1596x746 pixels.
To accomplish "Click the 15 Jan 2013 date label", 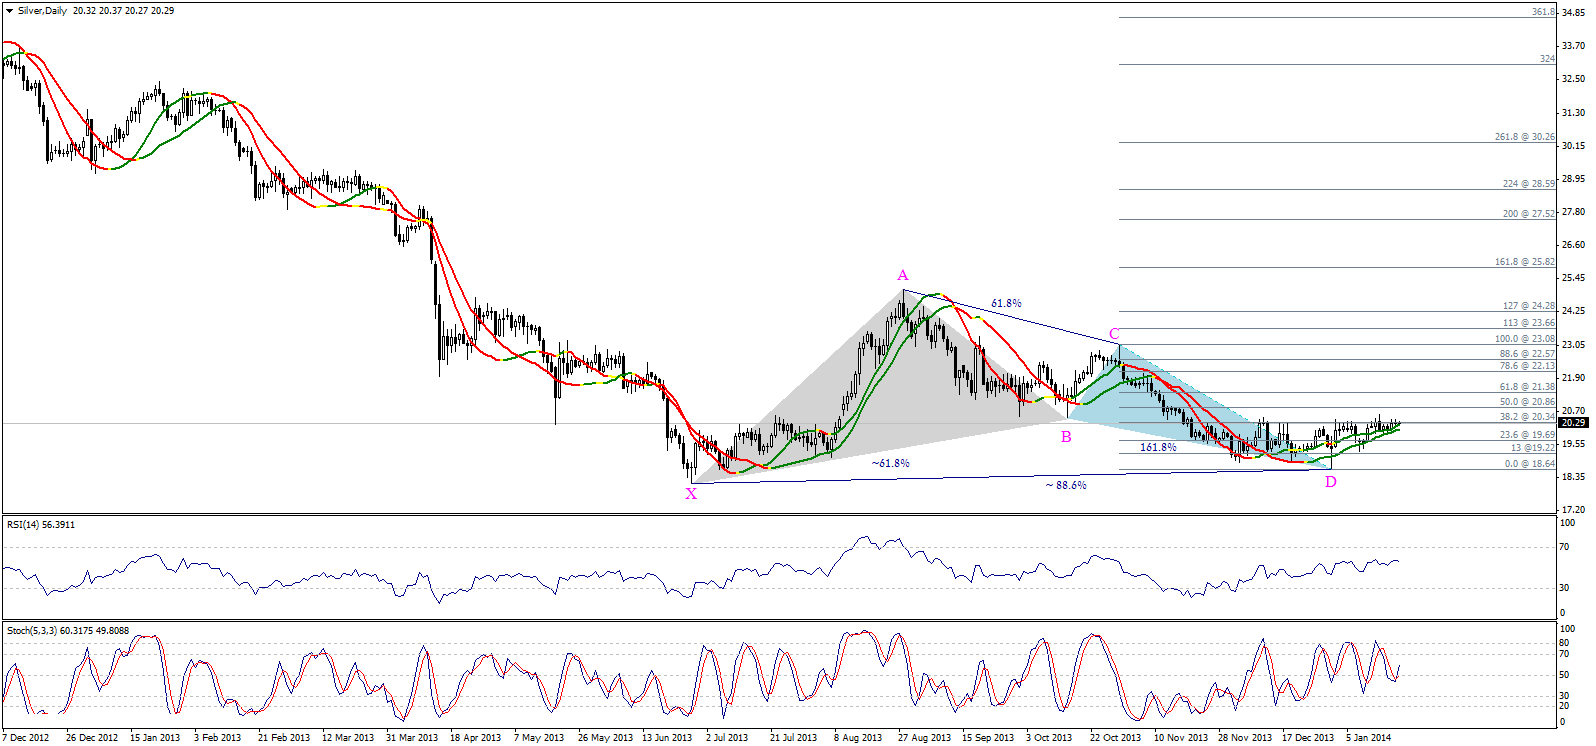I will pos(155,738).
